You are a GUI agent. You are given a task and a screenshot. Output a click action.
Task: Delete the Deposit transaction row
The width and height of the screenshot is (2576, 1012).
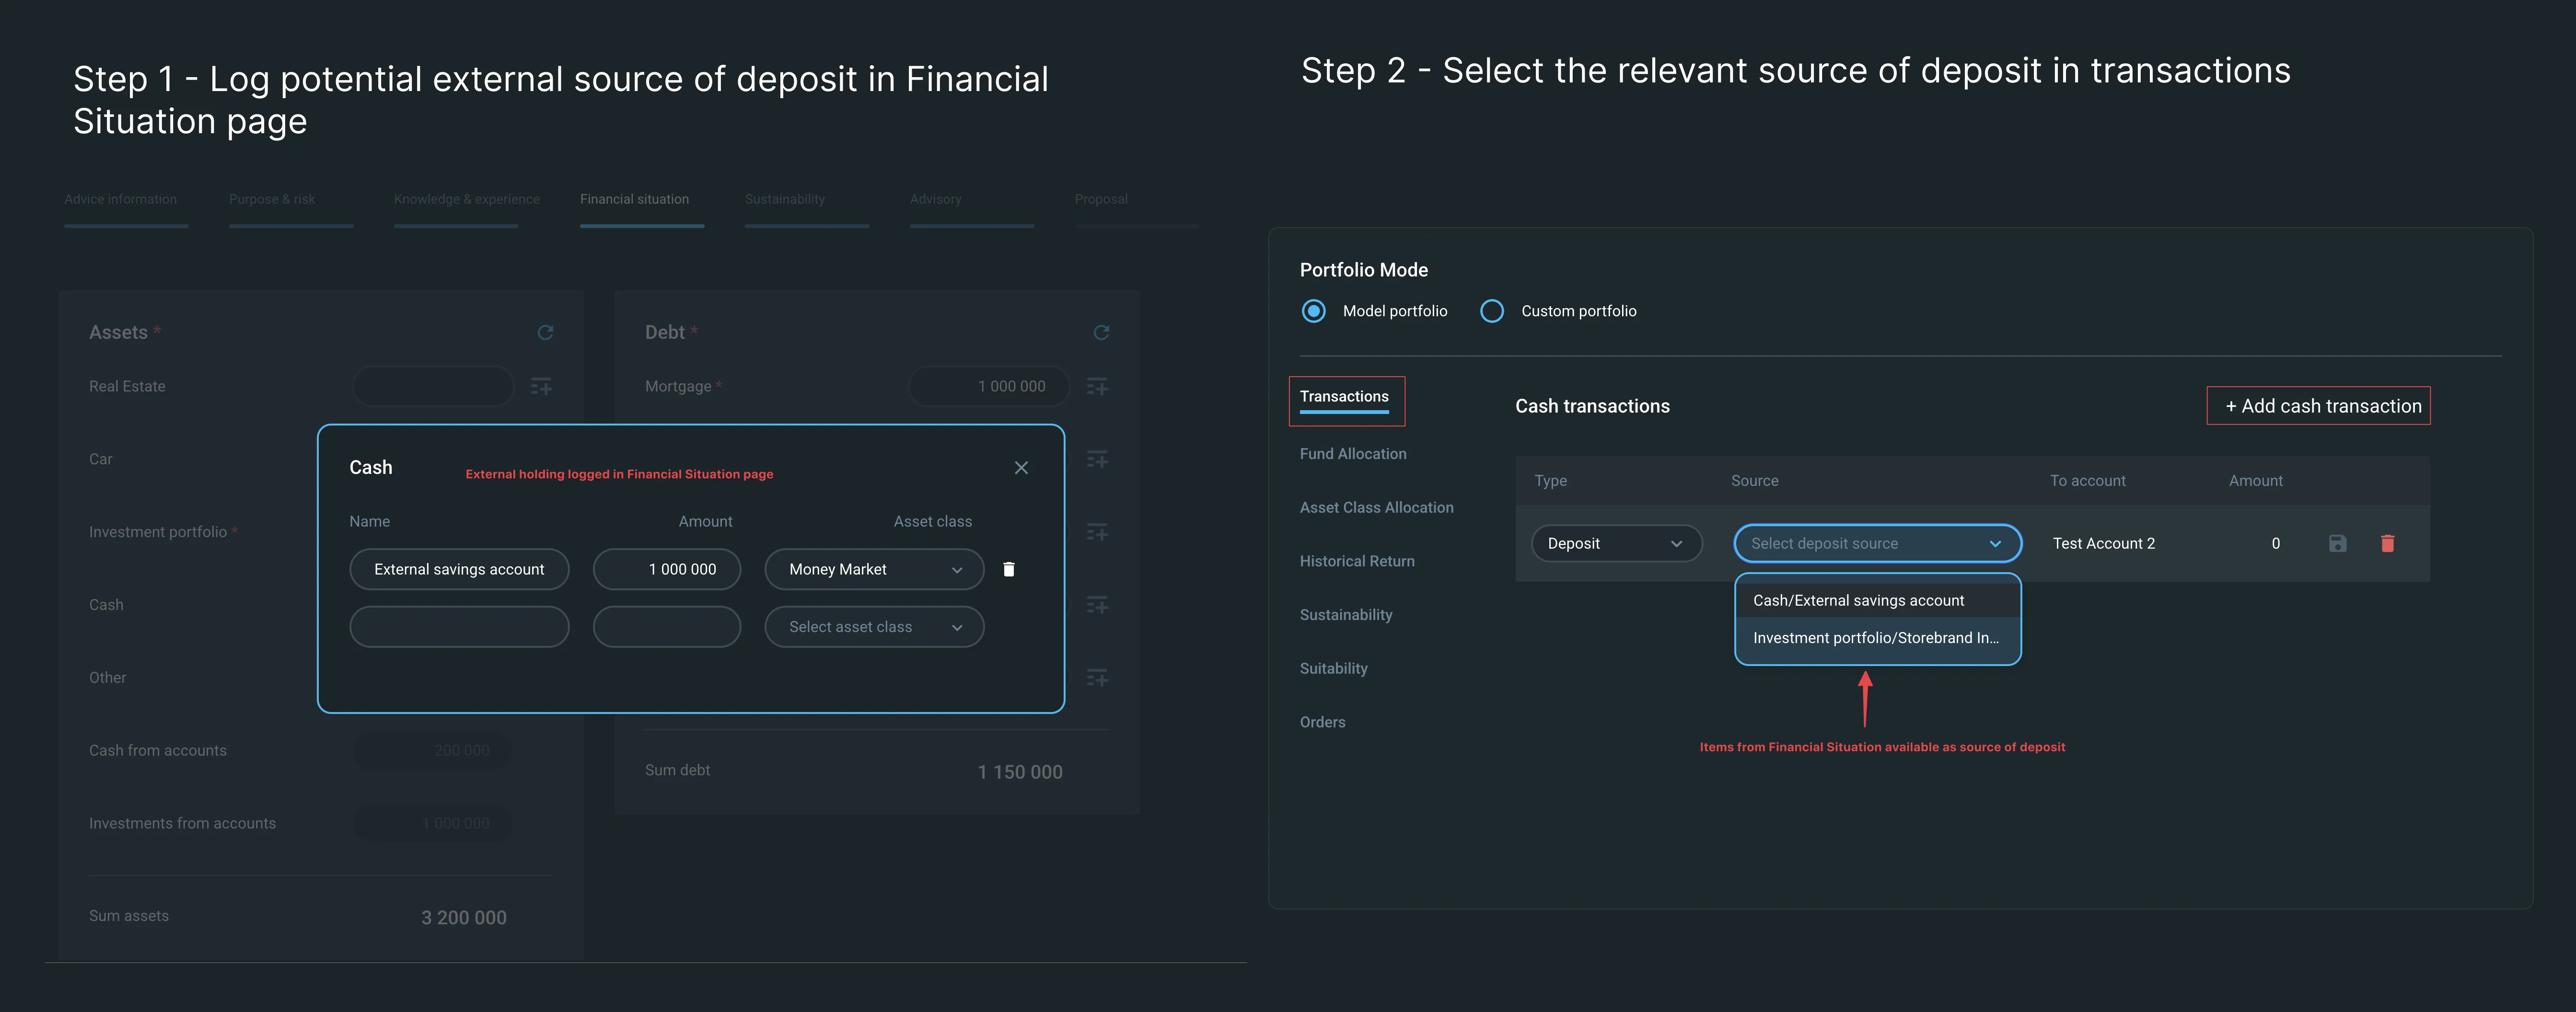click(2387, 543)
